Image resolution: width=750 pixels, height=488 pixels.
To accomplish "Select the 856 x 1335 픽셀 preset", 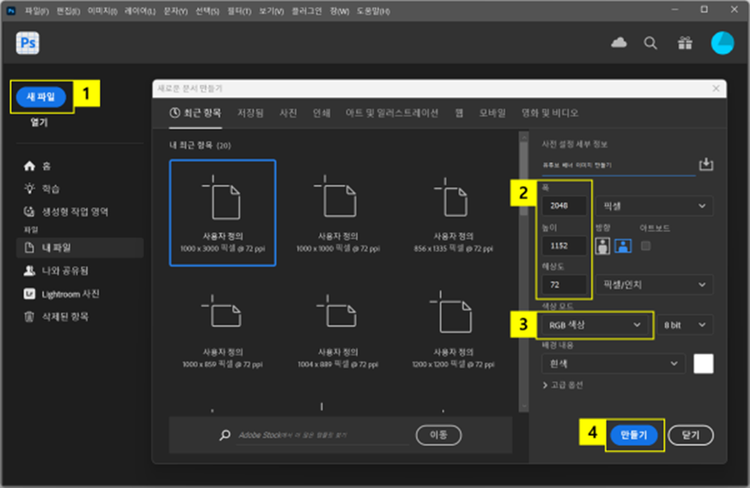I will coord(453,213).
